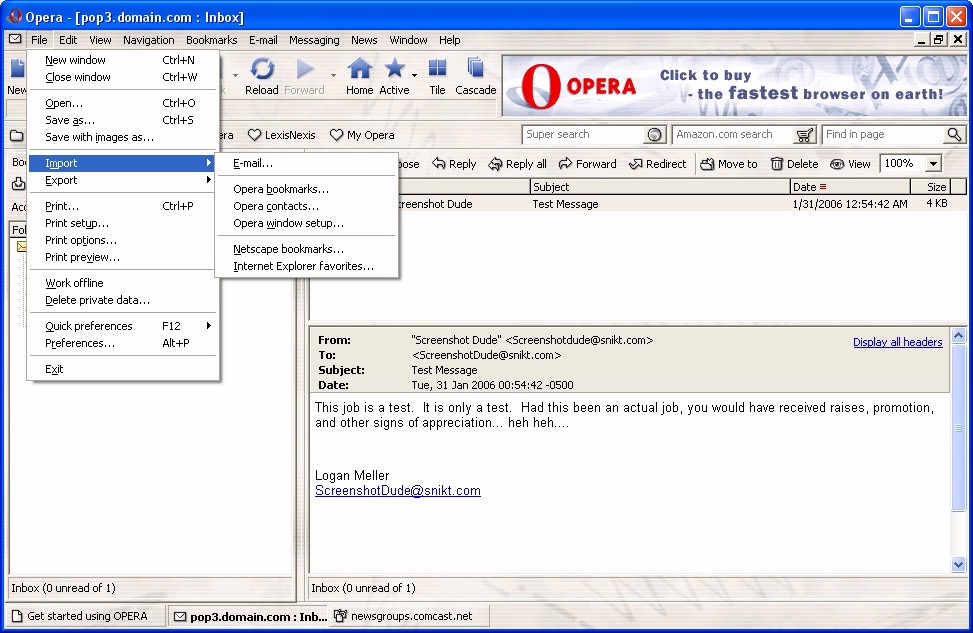This screenshot has width=973, height=633.
Task: Switch to newsgroups.comcast.net tab
Action: point(410,616)
